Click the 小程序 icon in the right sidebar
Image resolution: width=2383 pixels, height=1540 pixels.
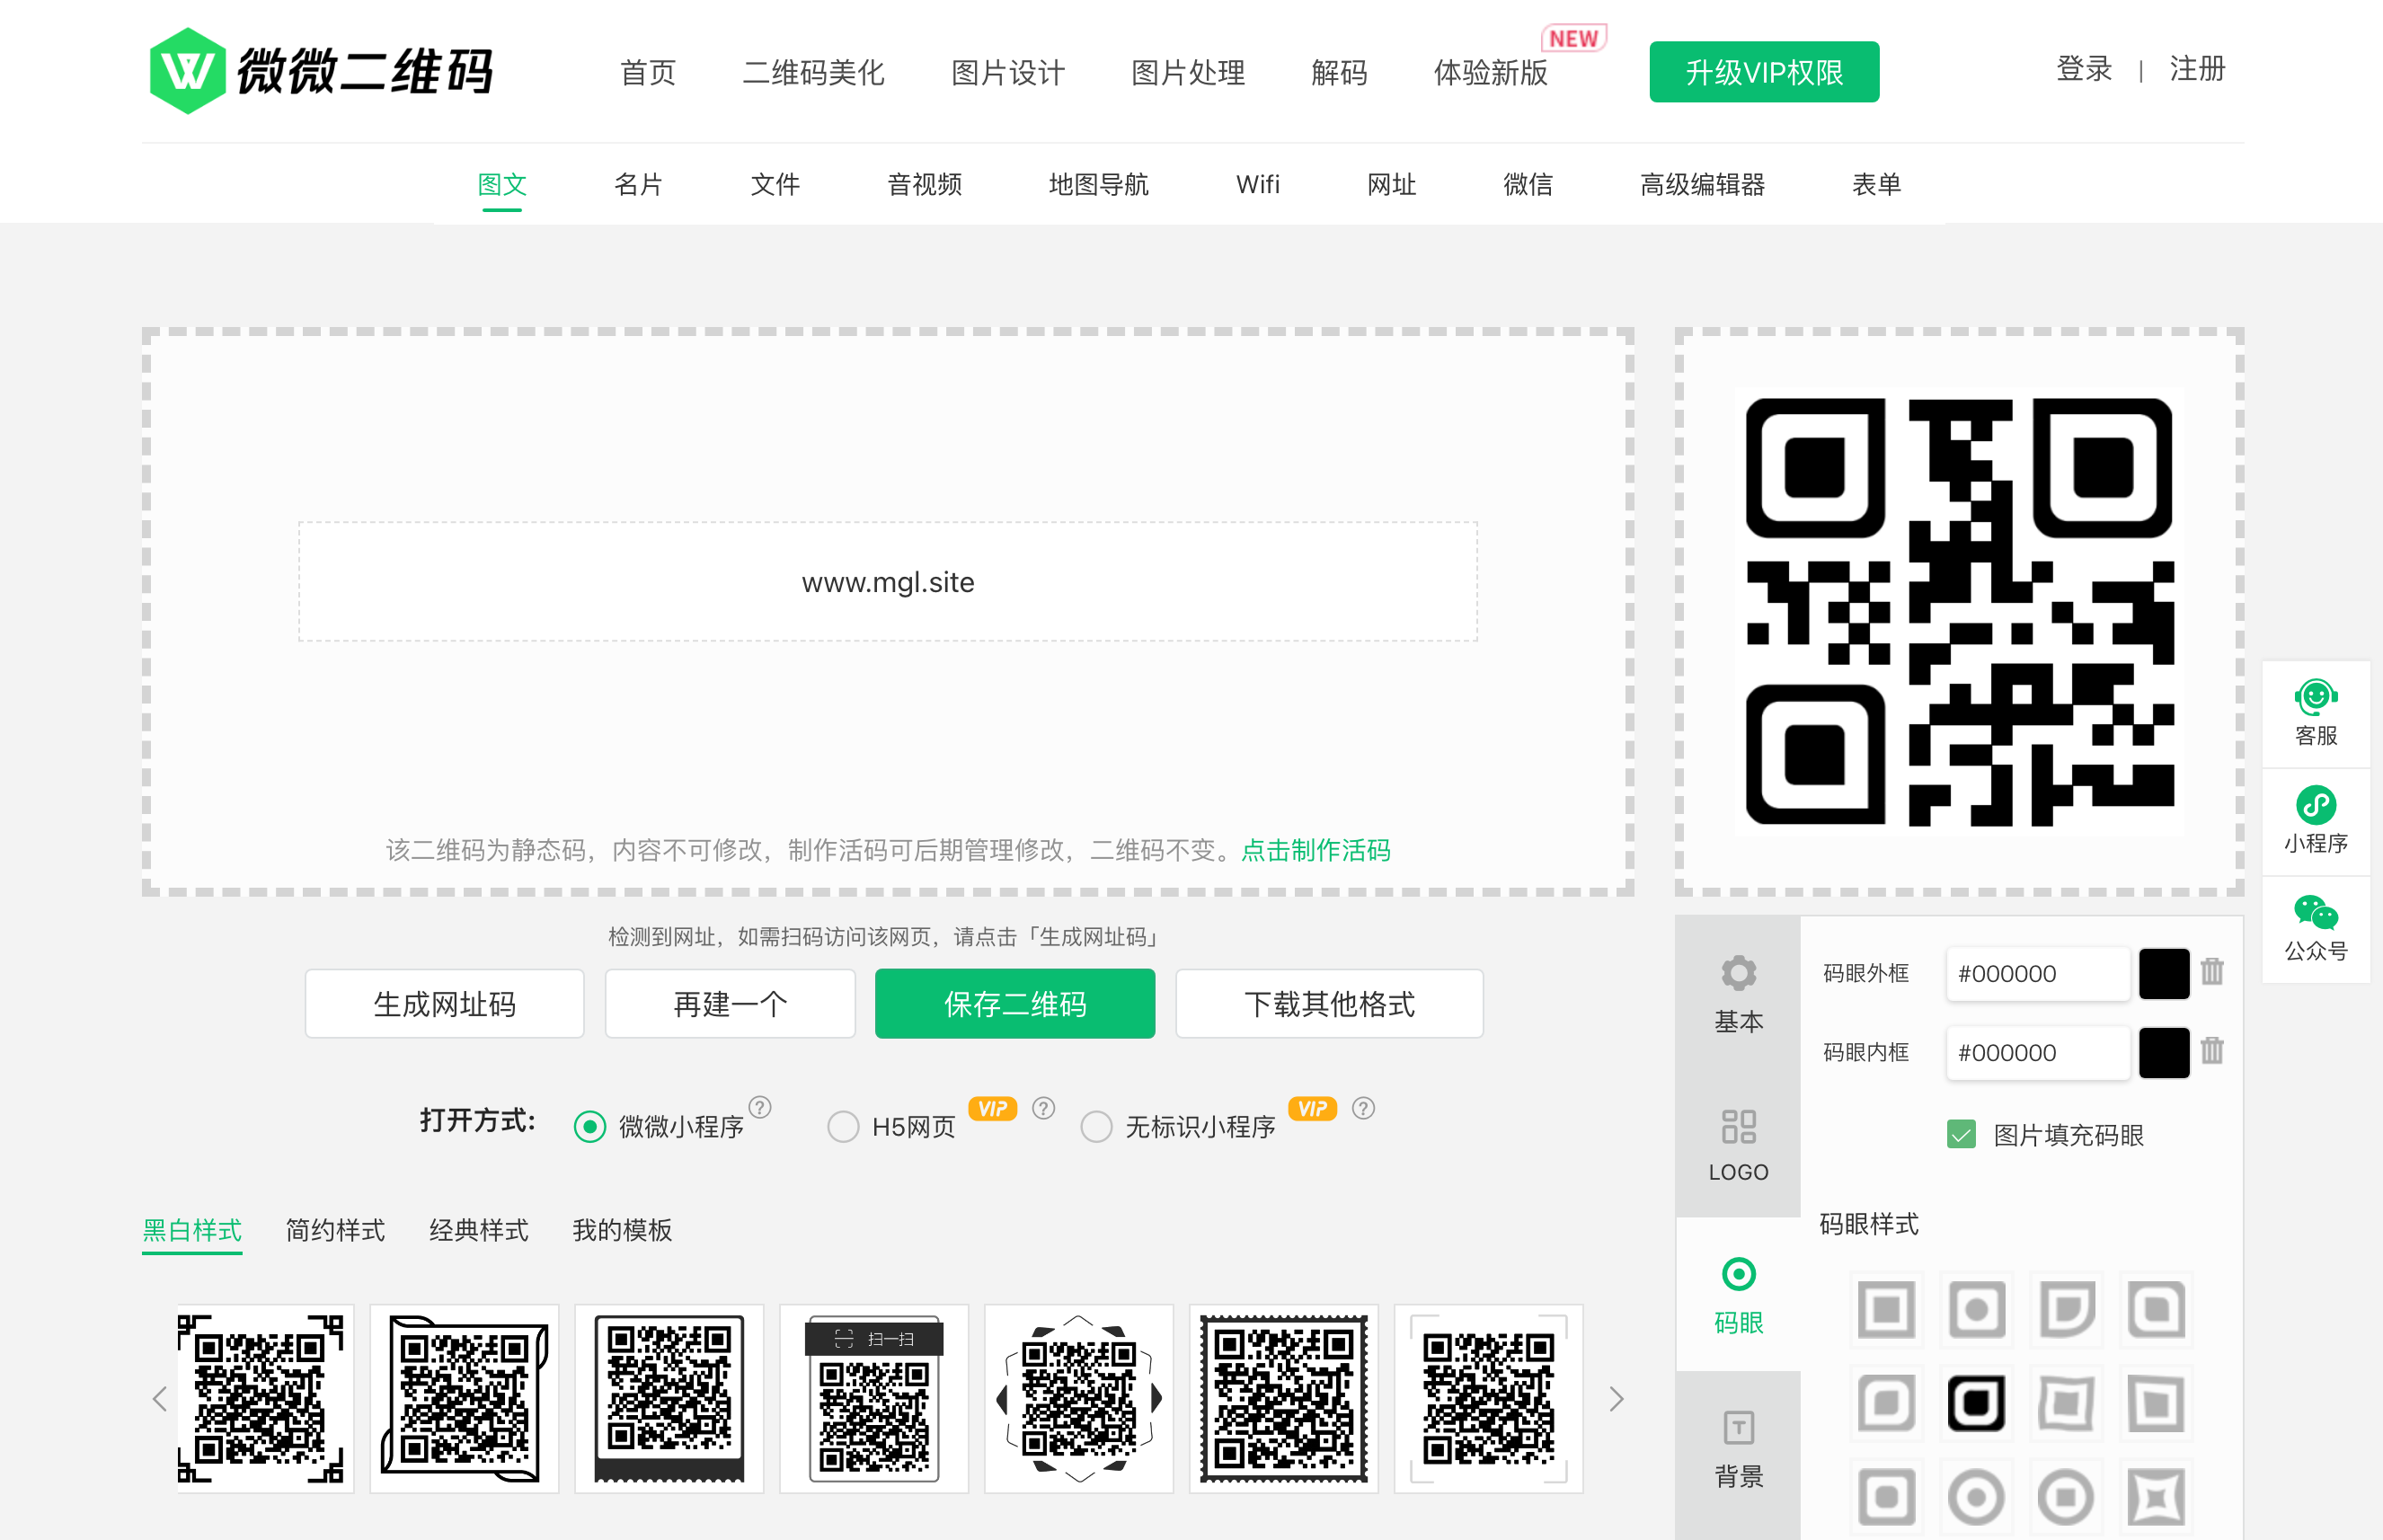(x=2315, y=822)
